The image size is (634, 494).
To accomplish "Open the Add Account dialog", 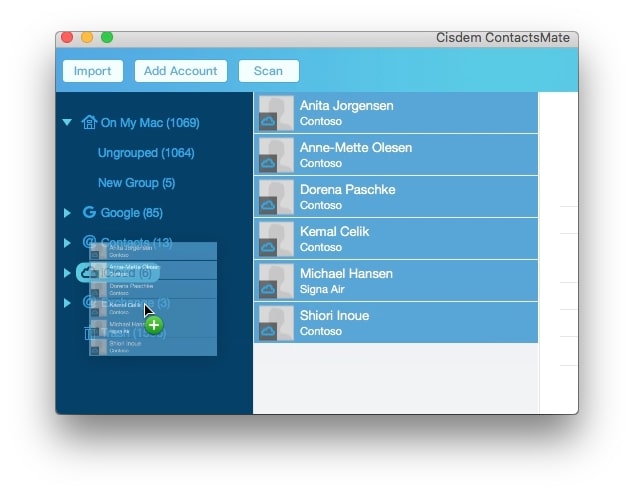I will (180, 71).
